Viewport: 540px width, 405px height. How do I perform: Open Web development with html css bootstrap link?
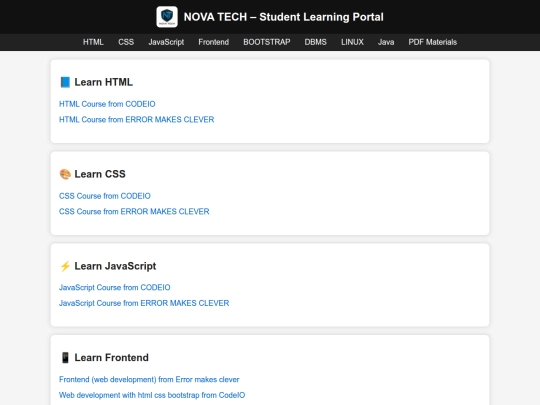pos(152,395)
